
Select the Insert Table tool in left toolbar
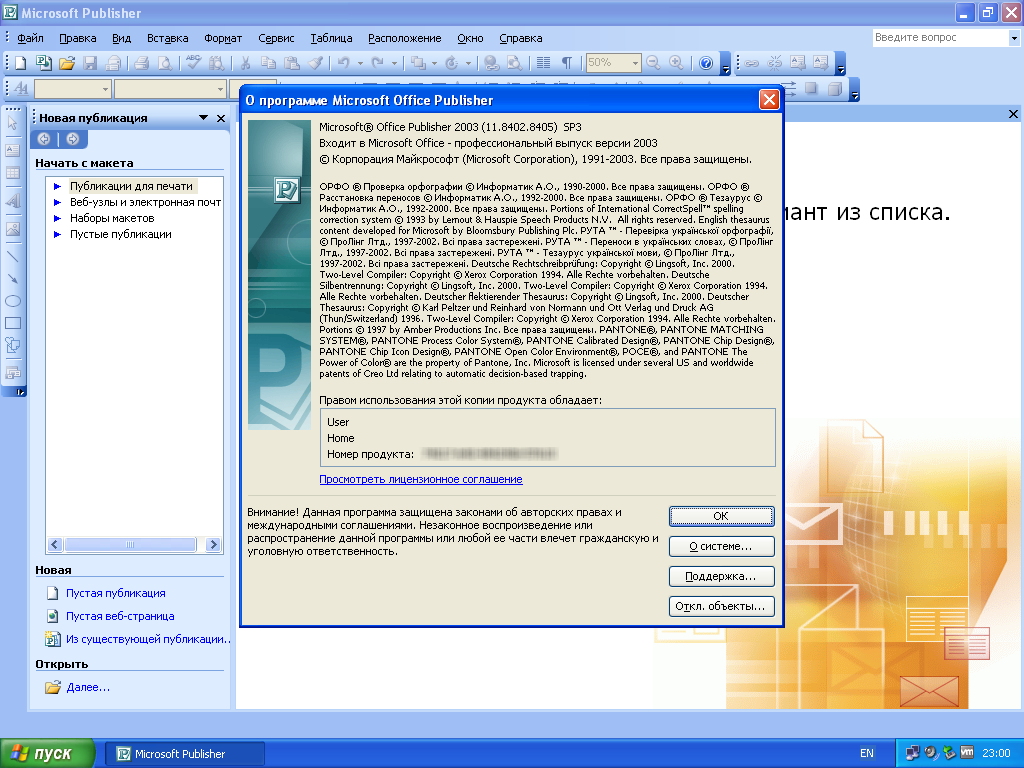(x=12, y=174)
